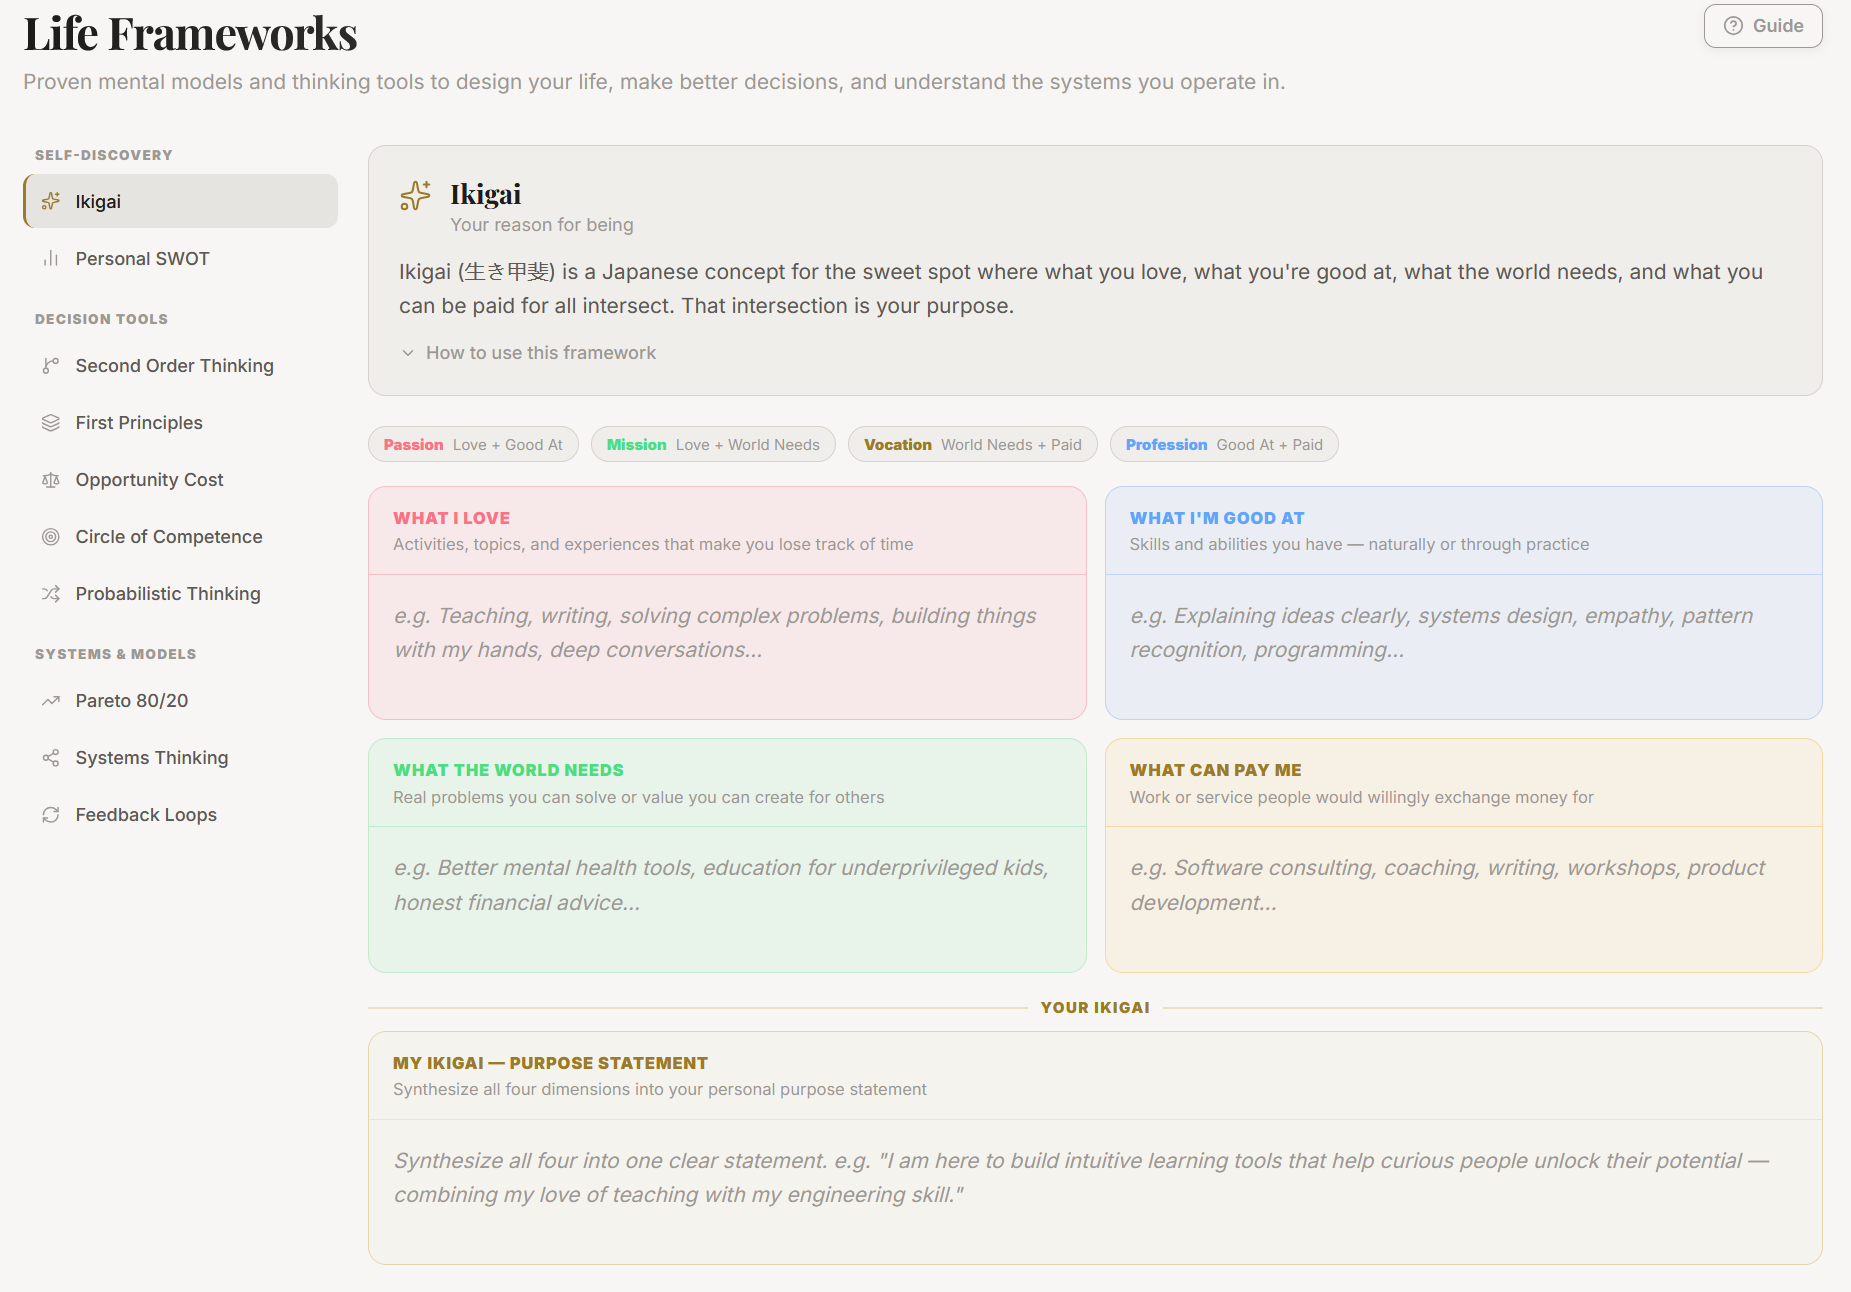The height and width of the screenshot is (1292, 1851).
Task: Select Ikigai in the sidebar
Action: (181, 201)
